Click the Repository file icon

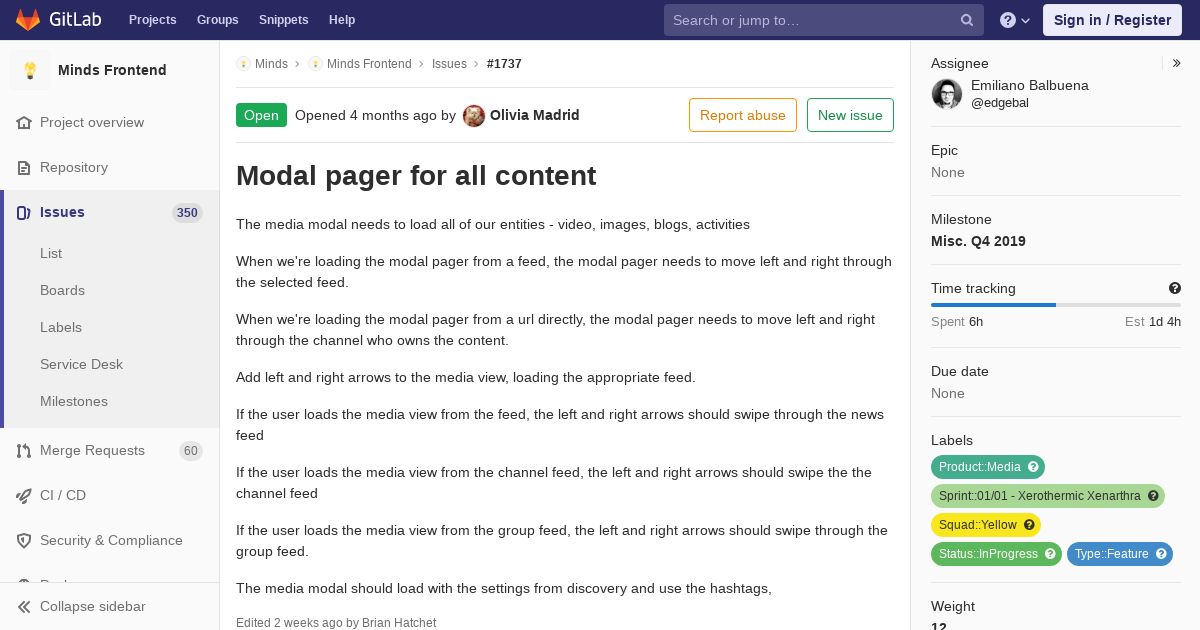click(24, 168)
